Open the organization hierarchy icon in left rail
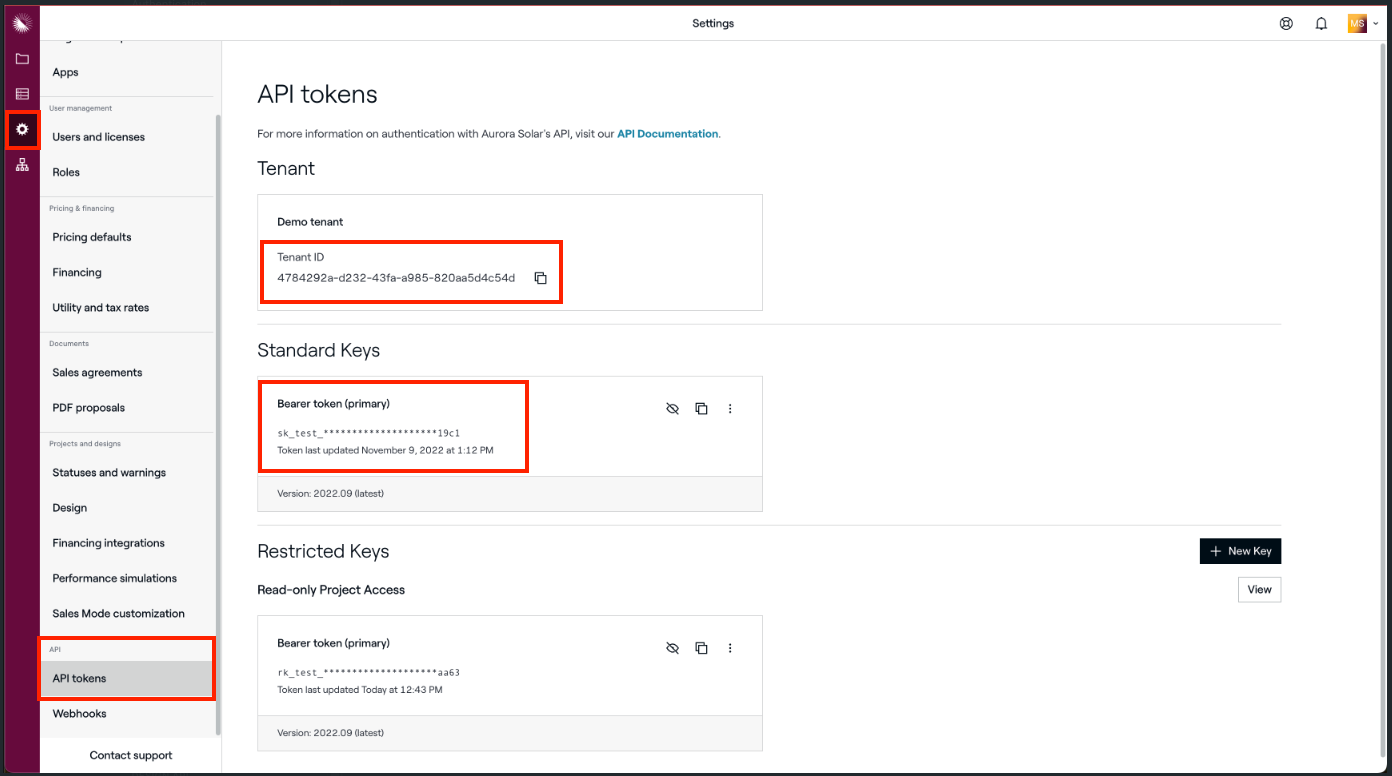This screenshot has width=1392, height=776. pos(22,165)
